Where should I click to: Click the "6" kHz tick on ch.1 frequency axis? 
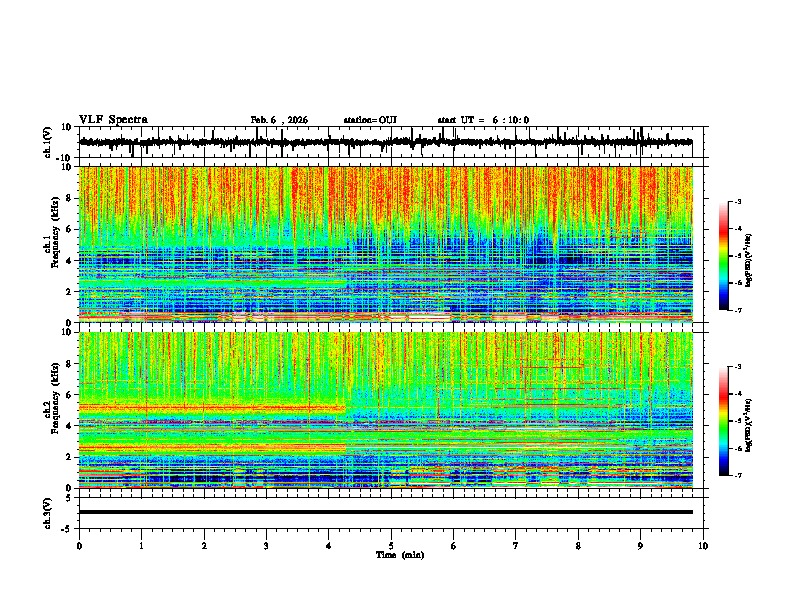pyautogui.click(x=69, y=230)
